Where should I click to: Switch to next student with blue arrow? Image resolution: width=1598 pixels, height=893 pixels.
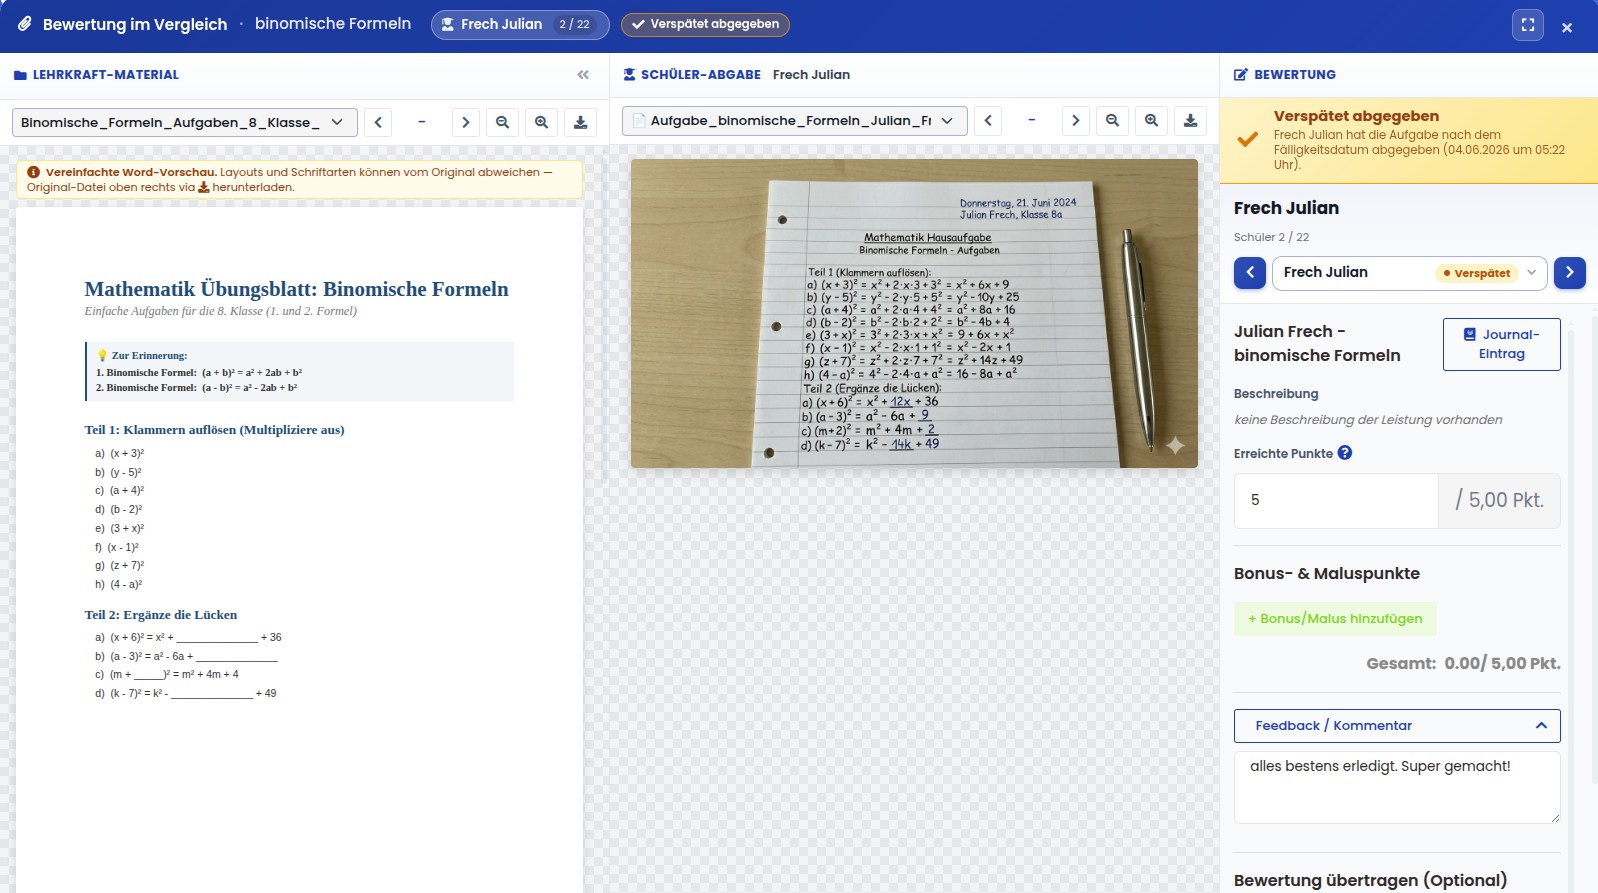[x=1570, y=273]
